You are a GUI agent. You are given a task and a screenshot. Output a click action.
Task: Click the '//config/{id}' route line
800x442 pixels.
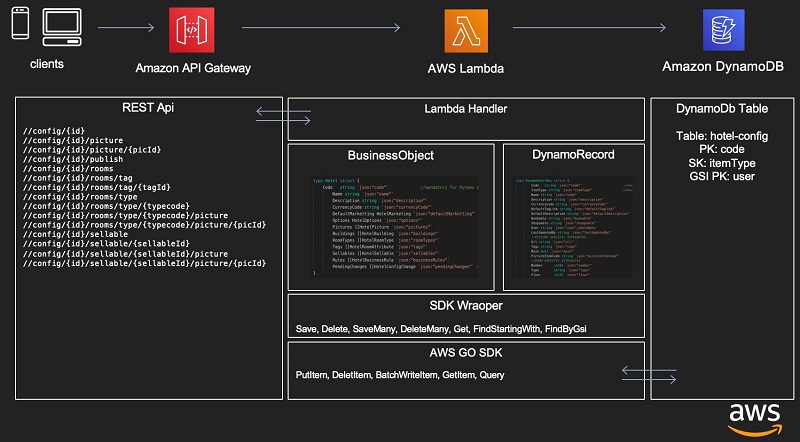54,131
